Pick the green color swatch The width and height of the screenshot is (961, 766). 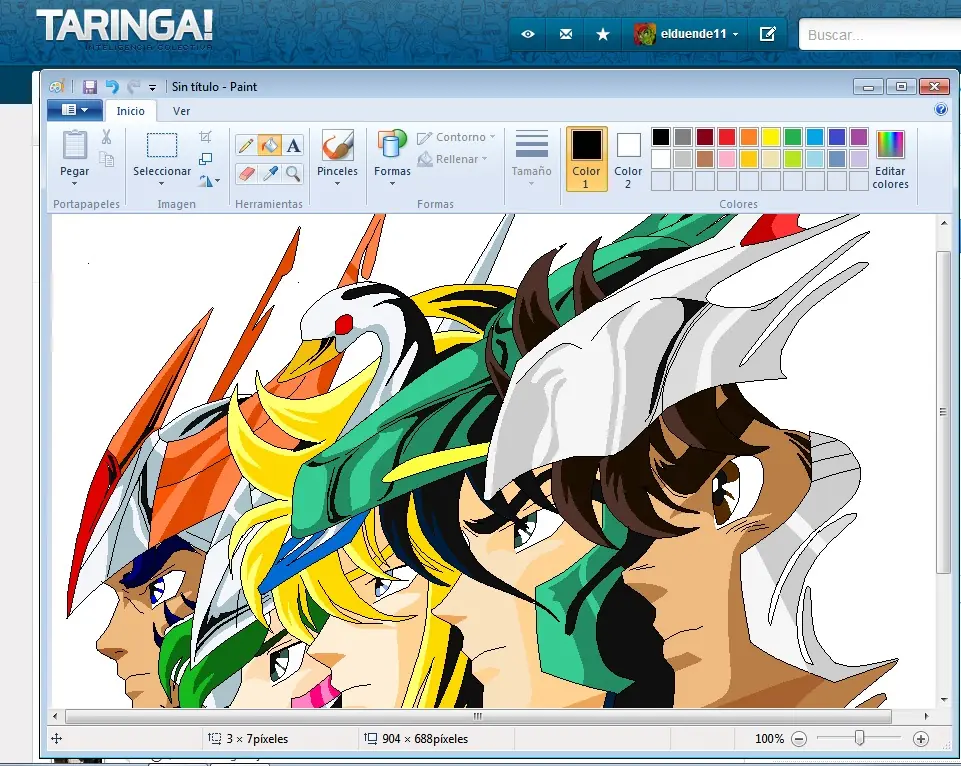[793, 137]
